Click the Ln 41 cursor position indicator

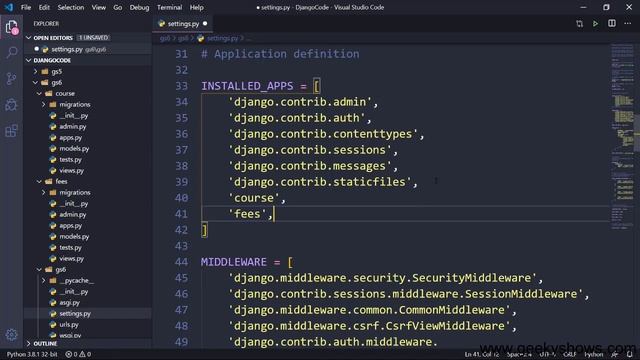pyautogui.click(x=482, y=354)
